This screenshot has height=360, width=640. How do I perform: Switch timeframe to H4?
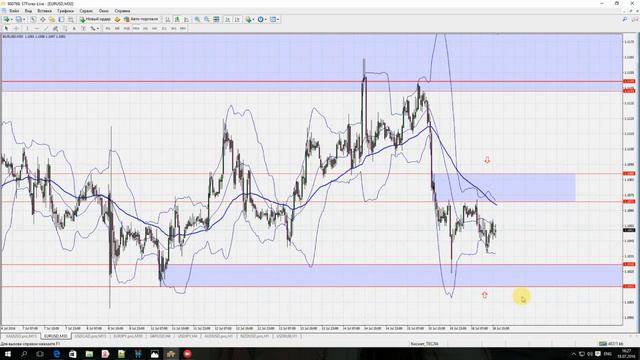pyautogui.click(x=155, y=29)
